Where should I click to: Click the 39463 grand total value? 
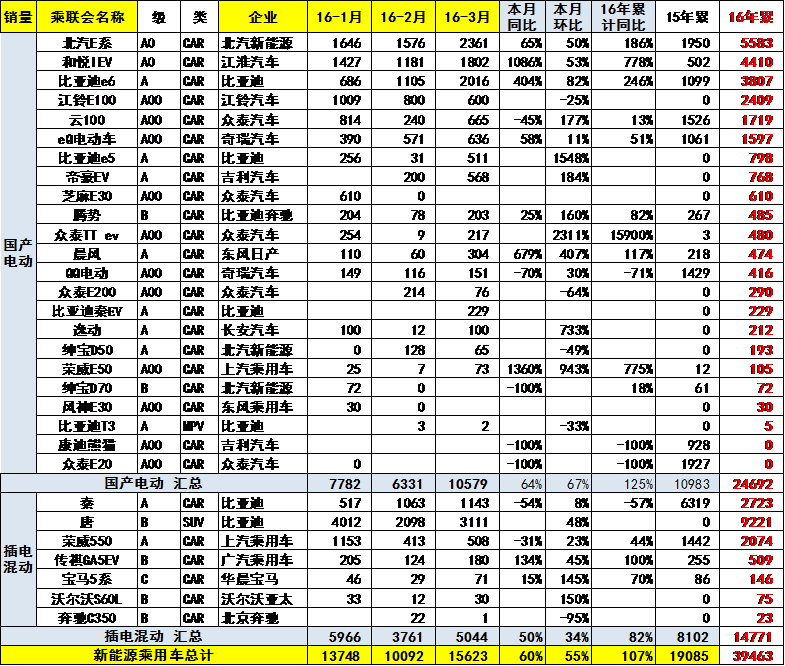click(752, 656)
